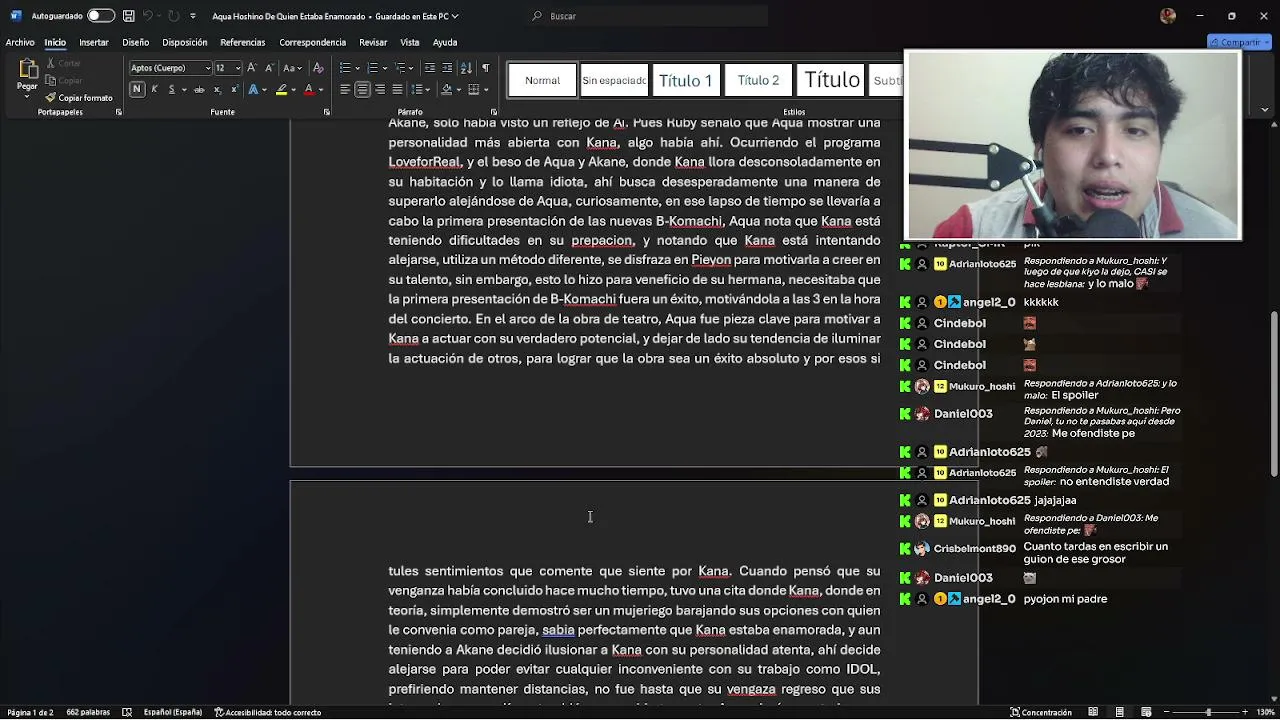Toggle show paragraph marks (pilcrow)

pos(485,68)
